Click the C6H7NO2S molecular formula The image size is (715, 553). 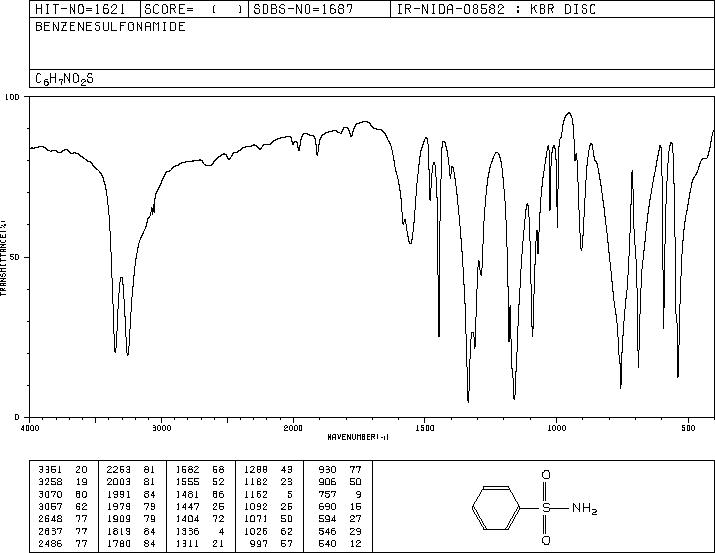[64, 79]
